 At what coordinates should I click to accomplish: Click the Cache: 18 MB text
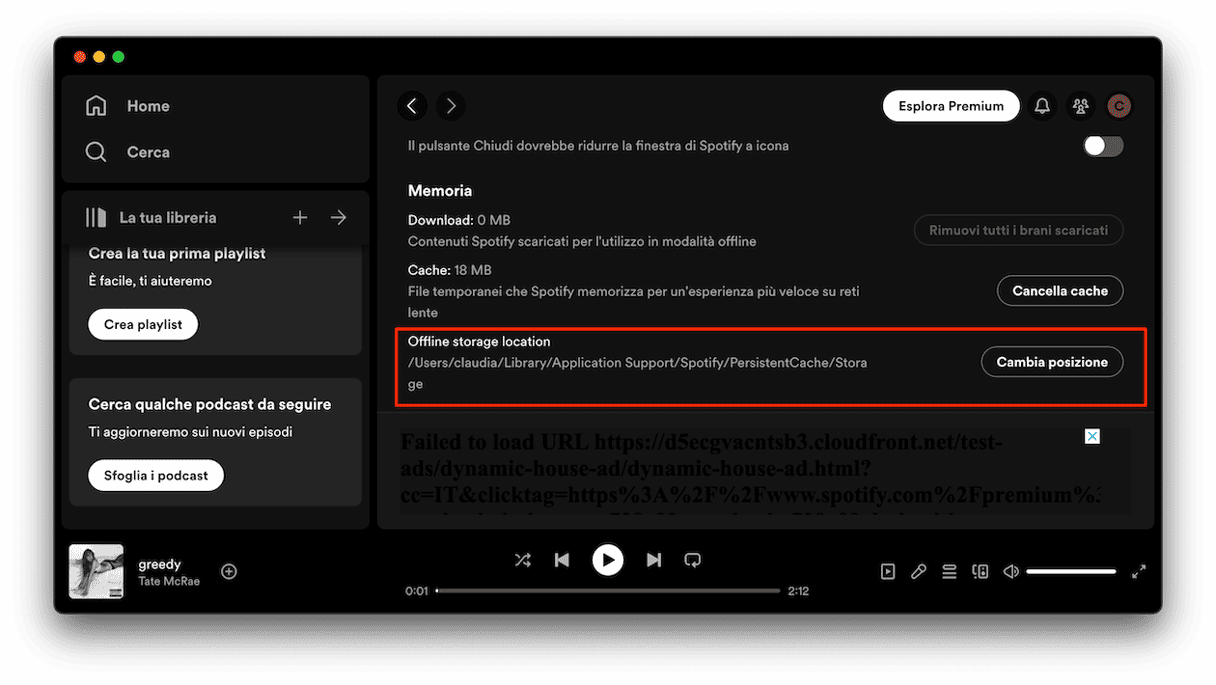coord(450,270)
